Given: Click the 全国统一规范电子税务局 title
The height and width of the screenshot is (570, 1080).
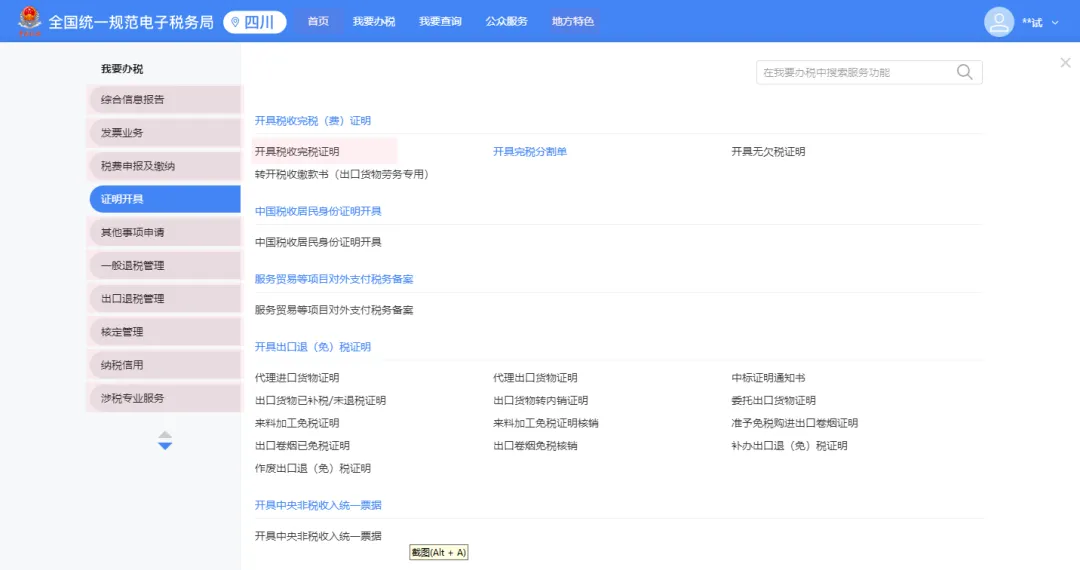Looking at the screenshot, I should pyautogui.click(x=131, y=22).
